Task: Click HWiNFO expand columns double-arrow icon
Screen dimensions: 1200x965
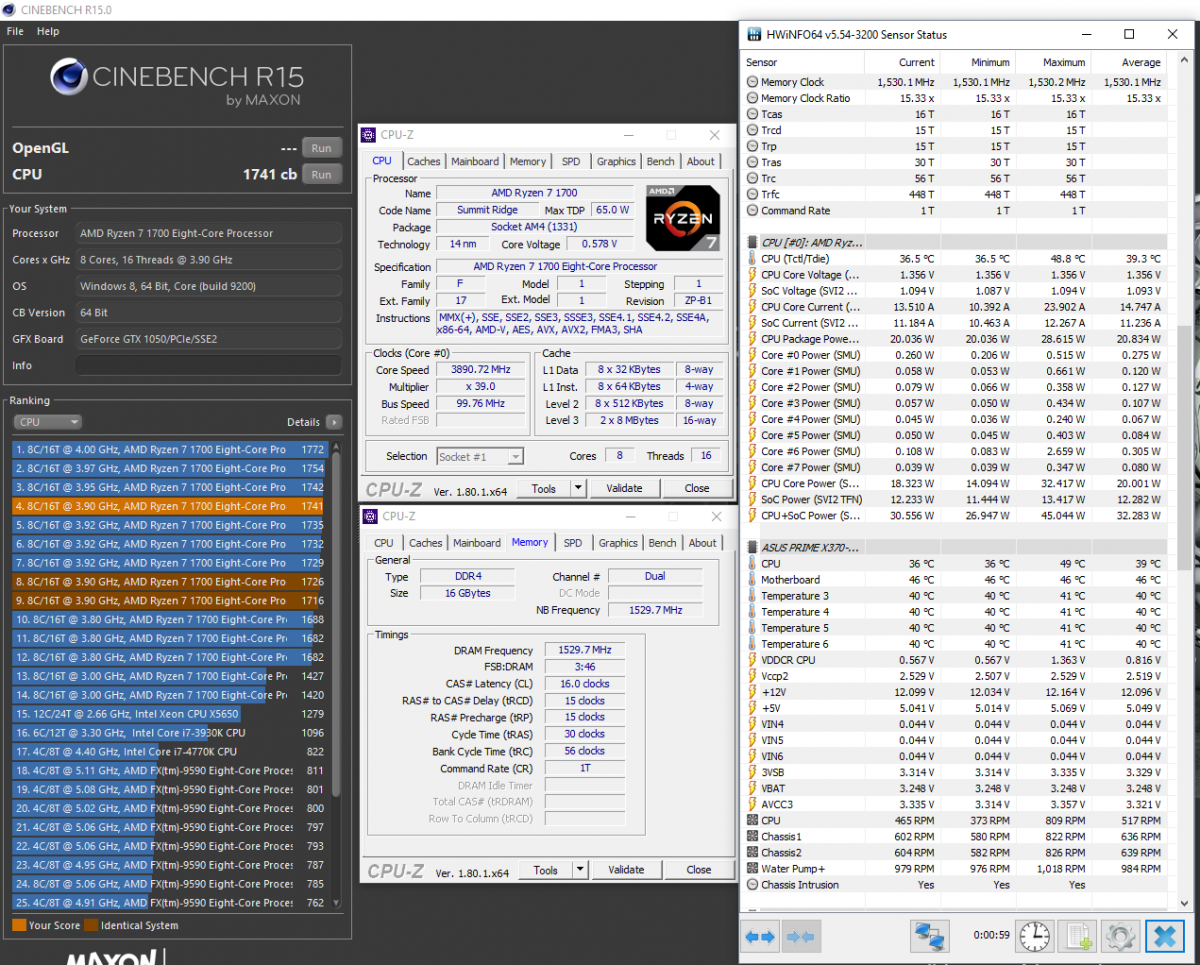Action: [760, 937]
